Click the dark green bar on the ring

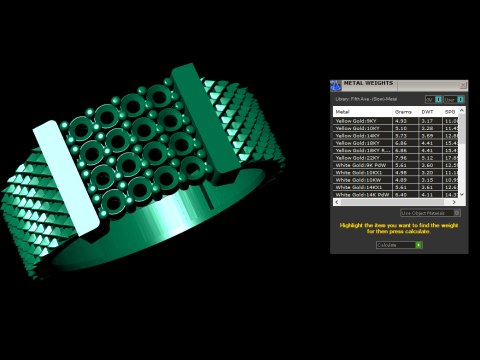point(206,118)
